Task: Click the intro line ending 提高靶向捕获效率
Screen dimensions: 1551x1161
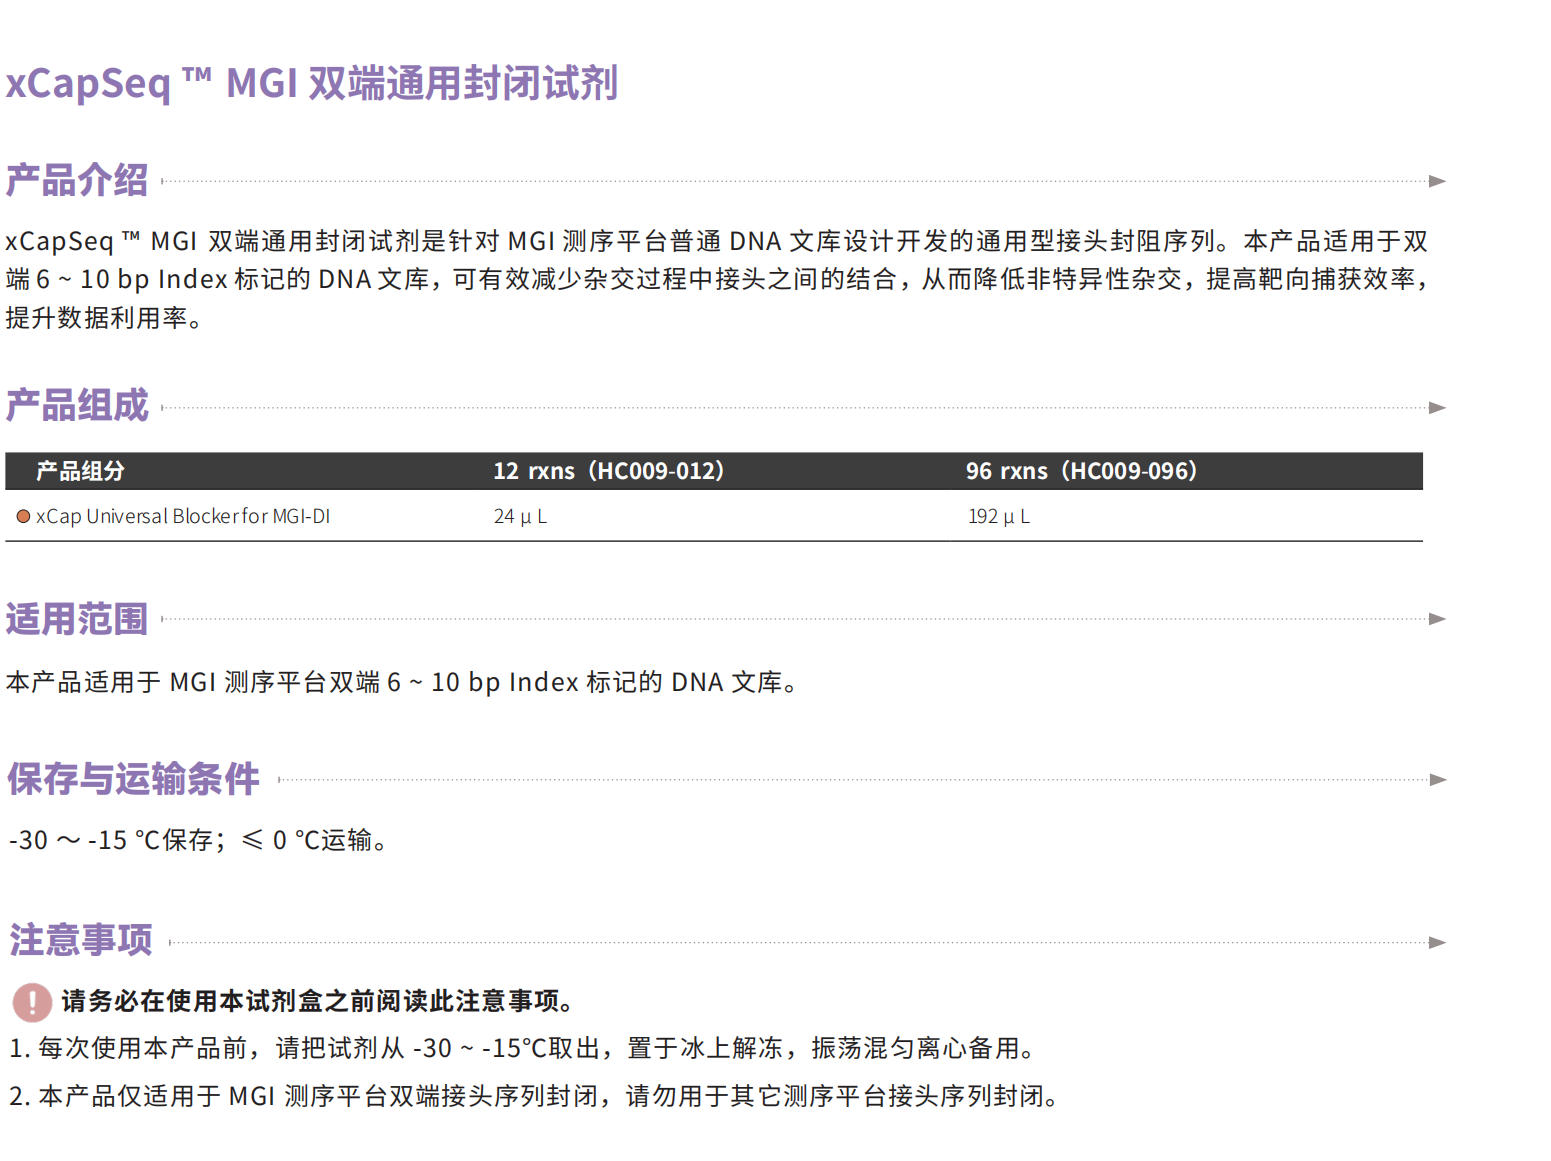Action: (717, 279)
